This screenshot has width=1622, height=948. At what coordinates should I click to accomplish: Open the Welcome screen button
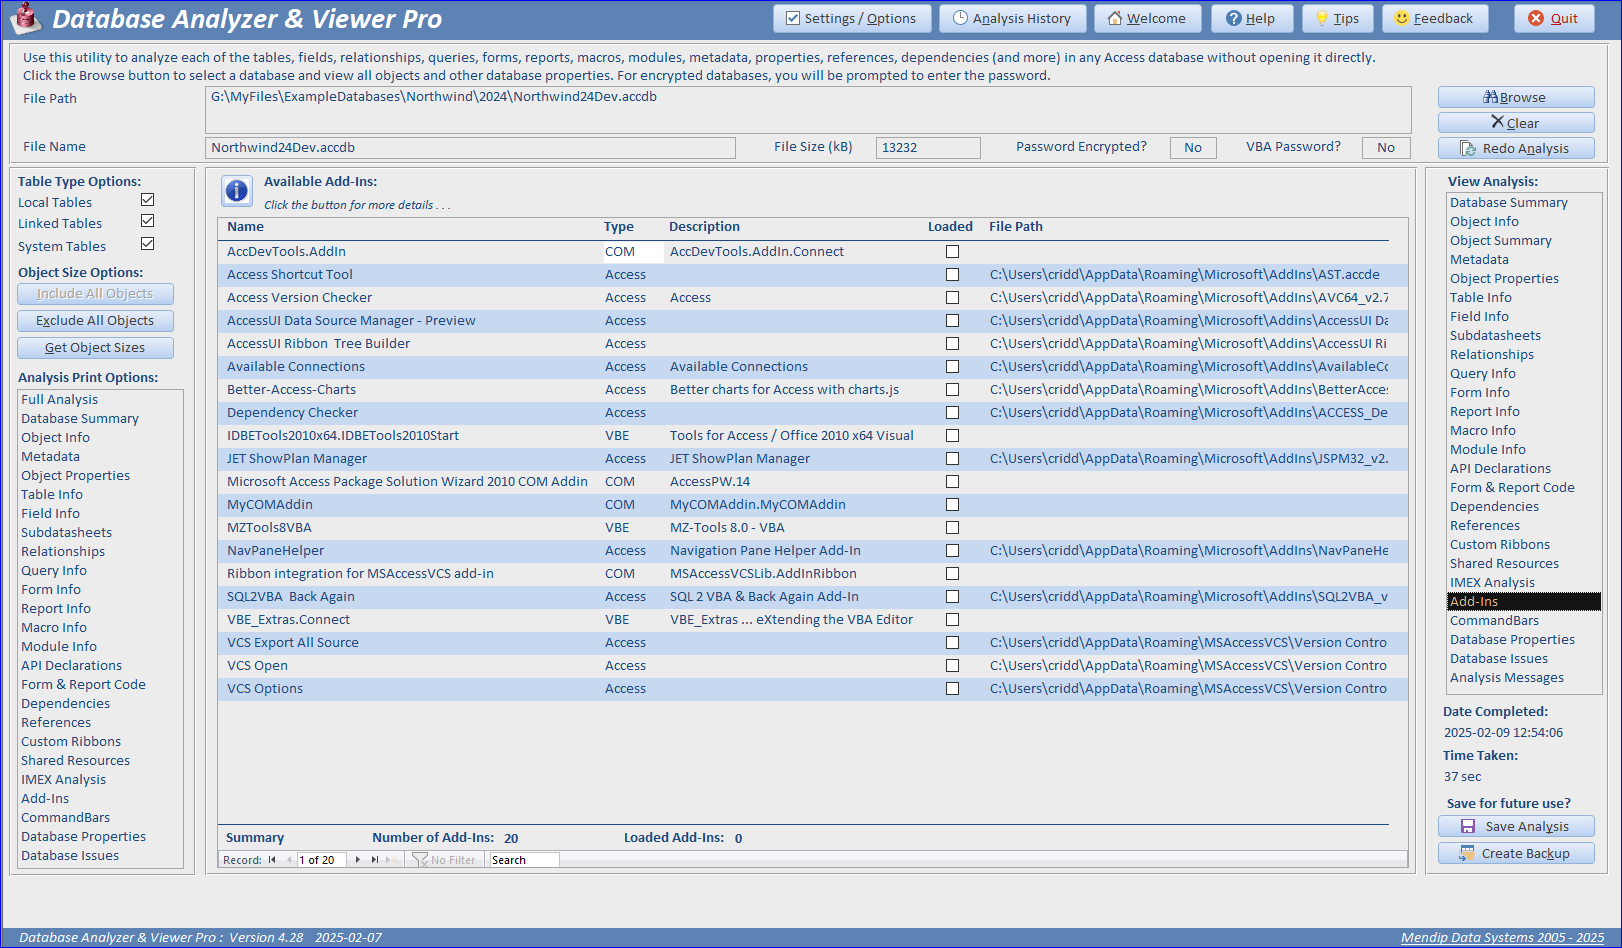click(1147, 18)
